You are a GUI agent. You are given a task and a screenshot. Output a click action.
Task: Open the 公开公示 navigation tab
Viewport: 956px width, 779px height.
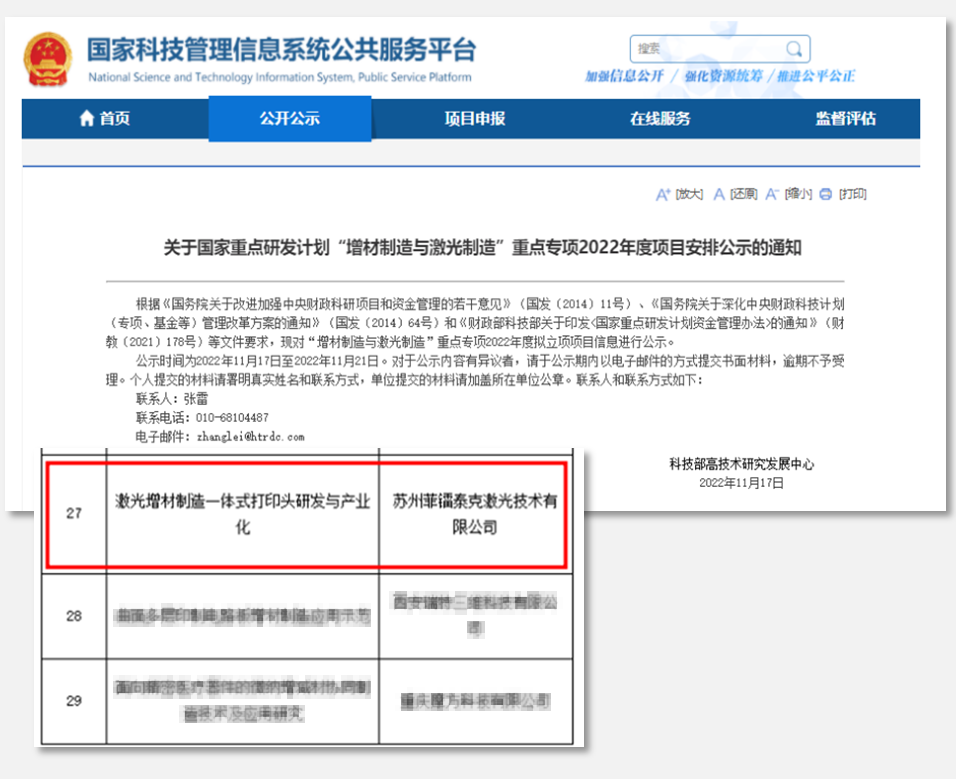point(290,119)
